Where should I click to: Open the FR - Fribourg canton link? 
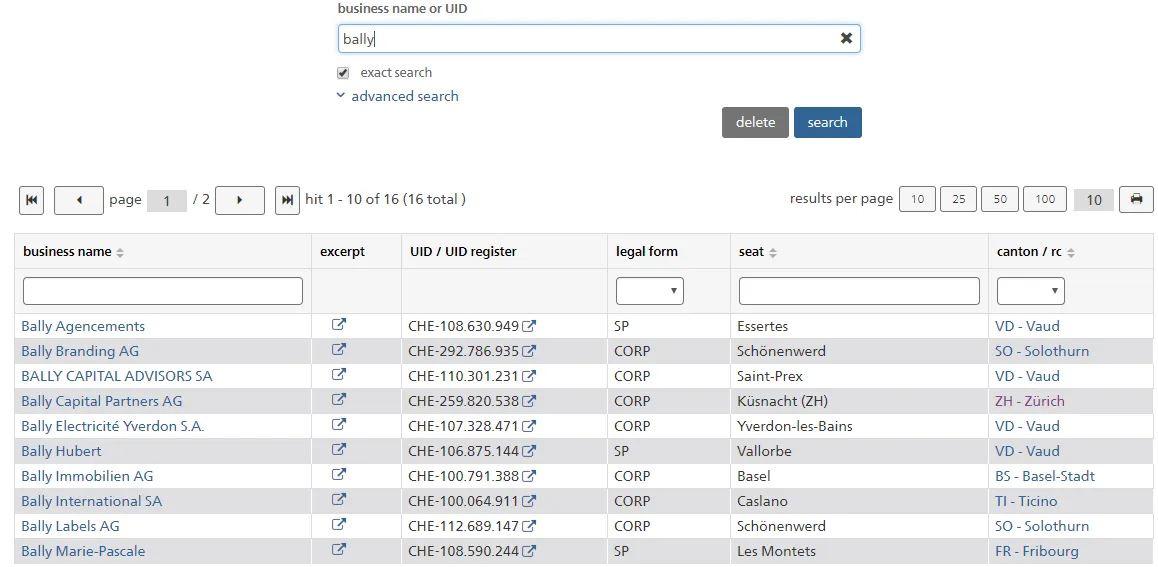(x=1036, y=552)
